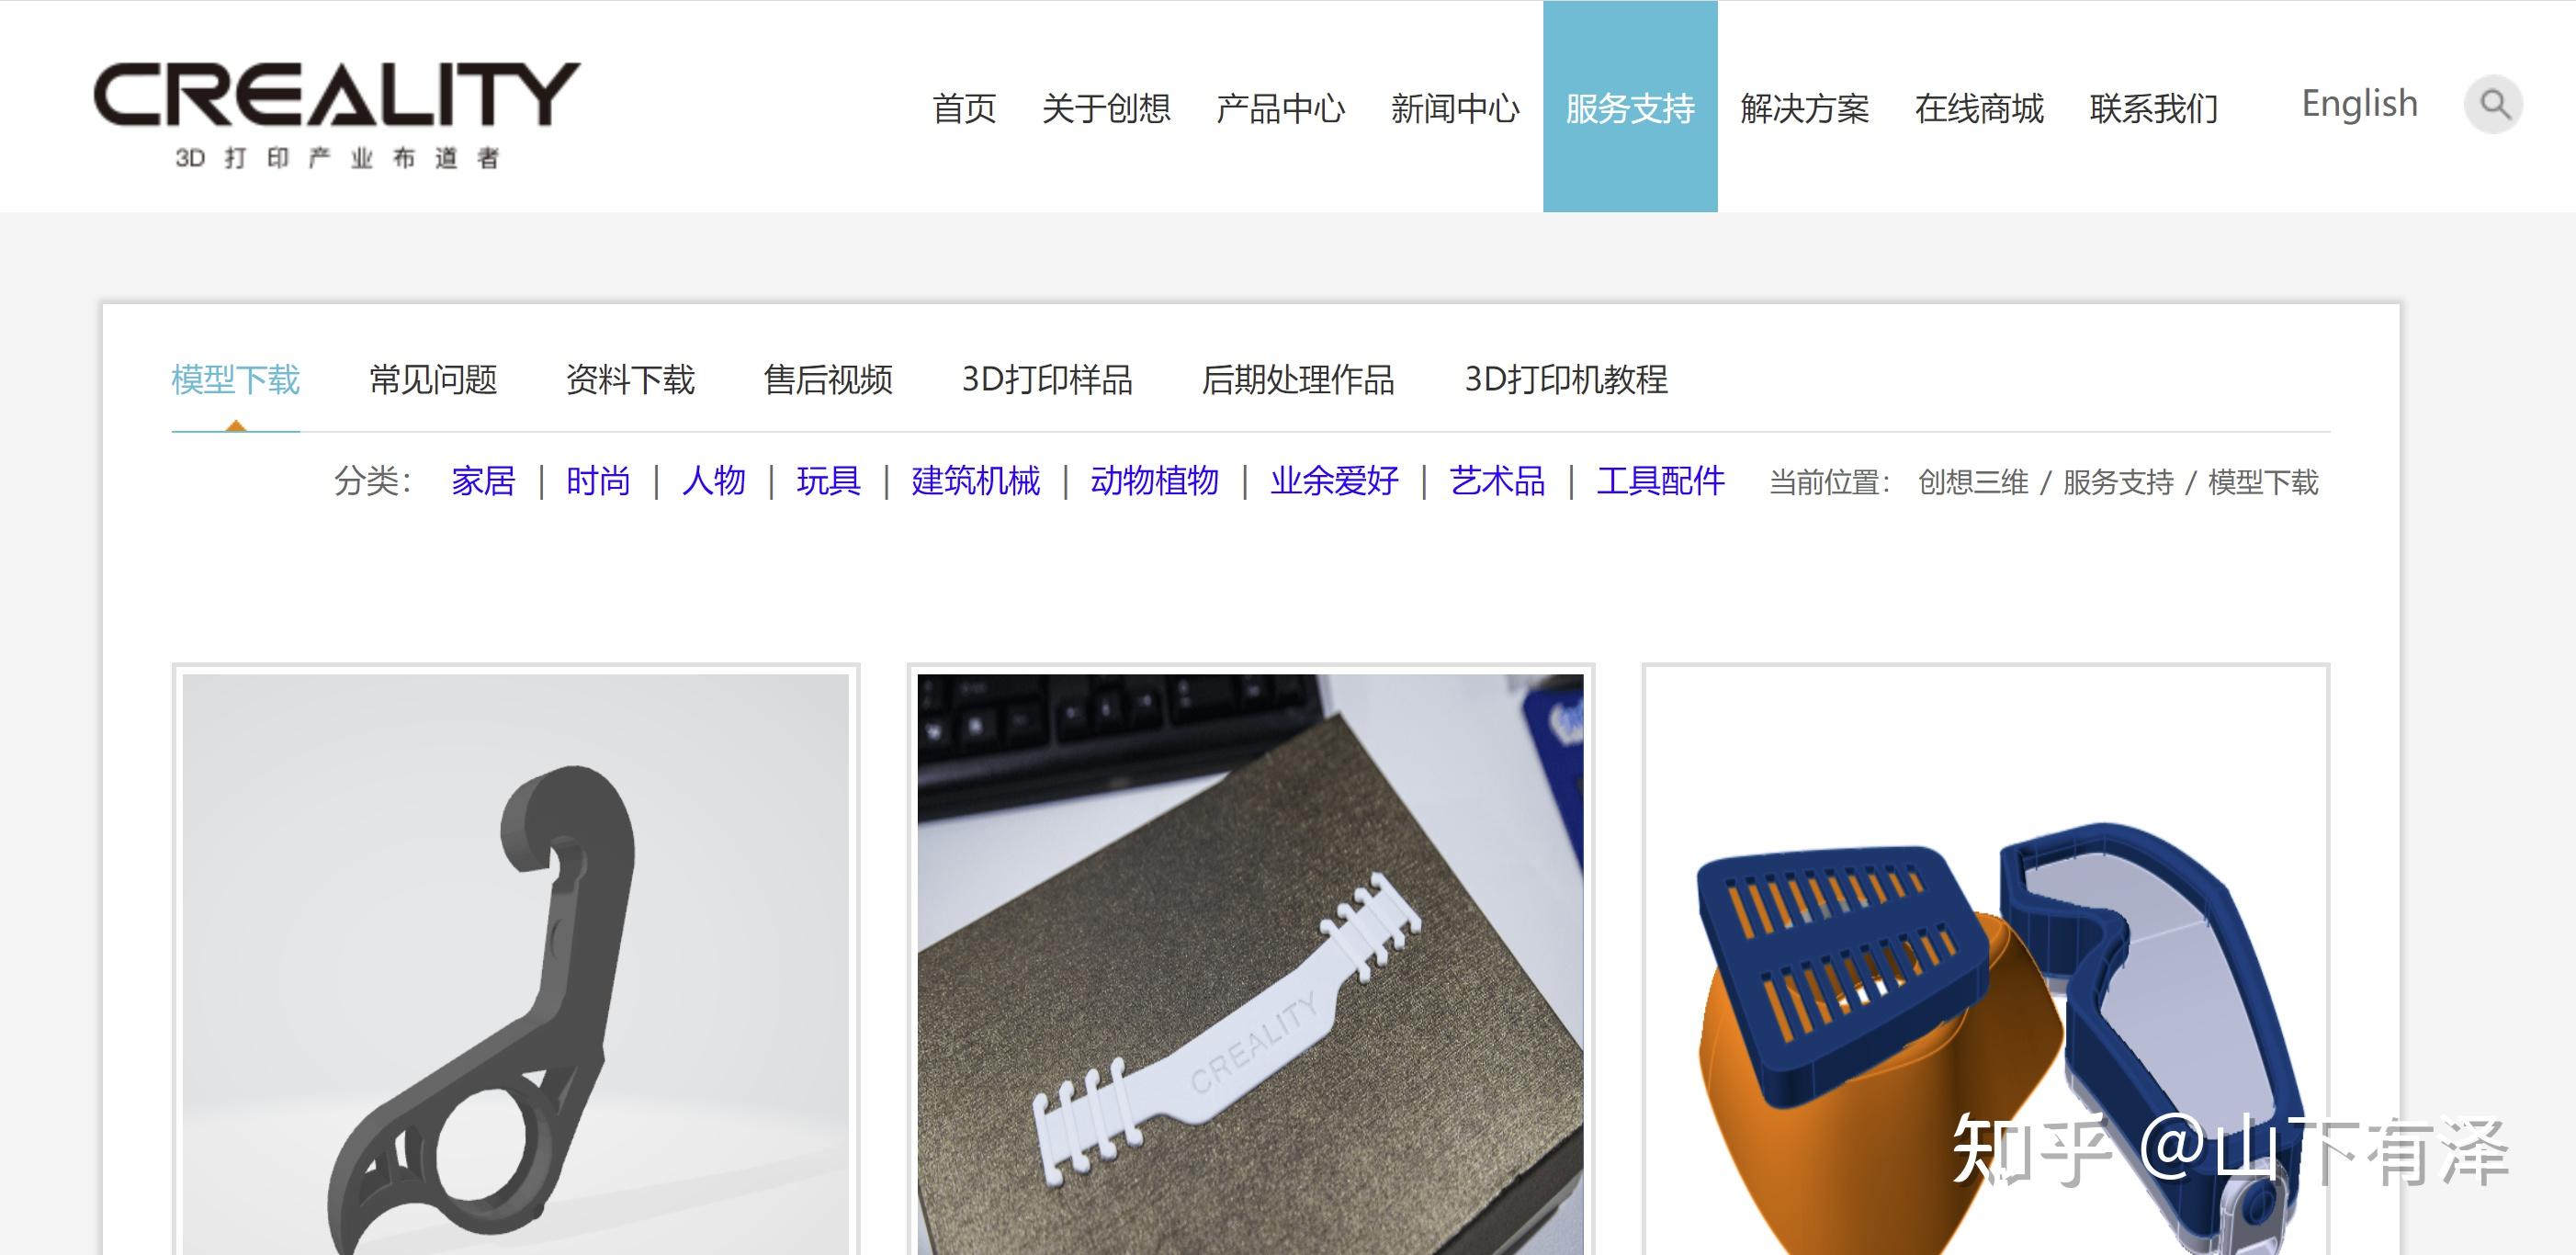The width and height of the screenshot is (2576, 1255).
Task: Open the blue goggles model thumbnail
Action: click(x=1985, y=960)
